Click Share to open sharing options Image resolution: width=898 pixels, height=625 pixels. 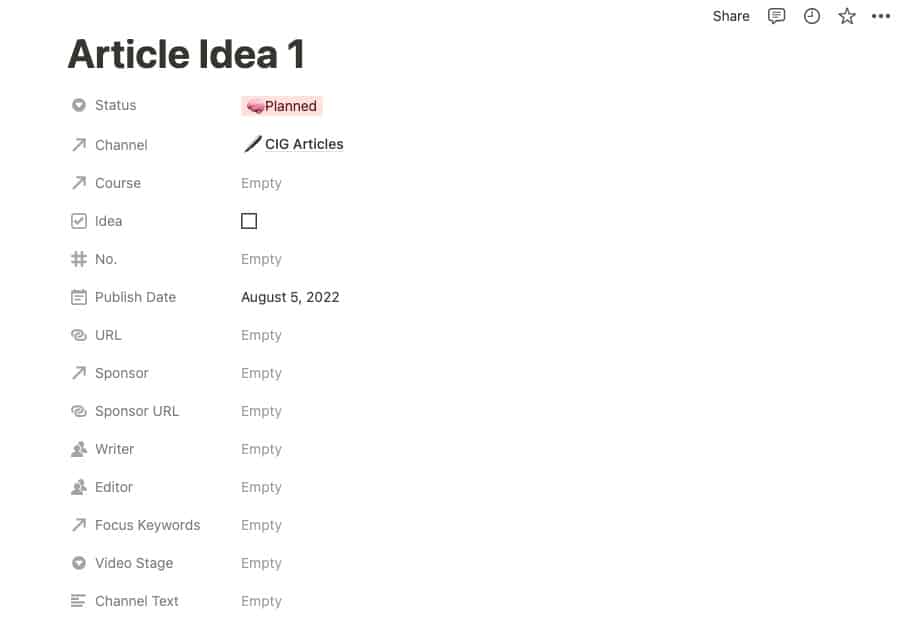click(x=730, y=15)
